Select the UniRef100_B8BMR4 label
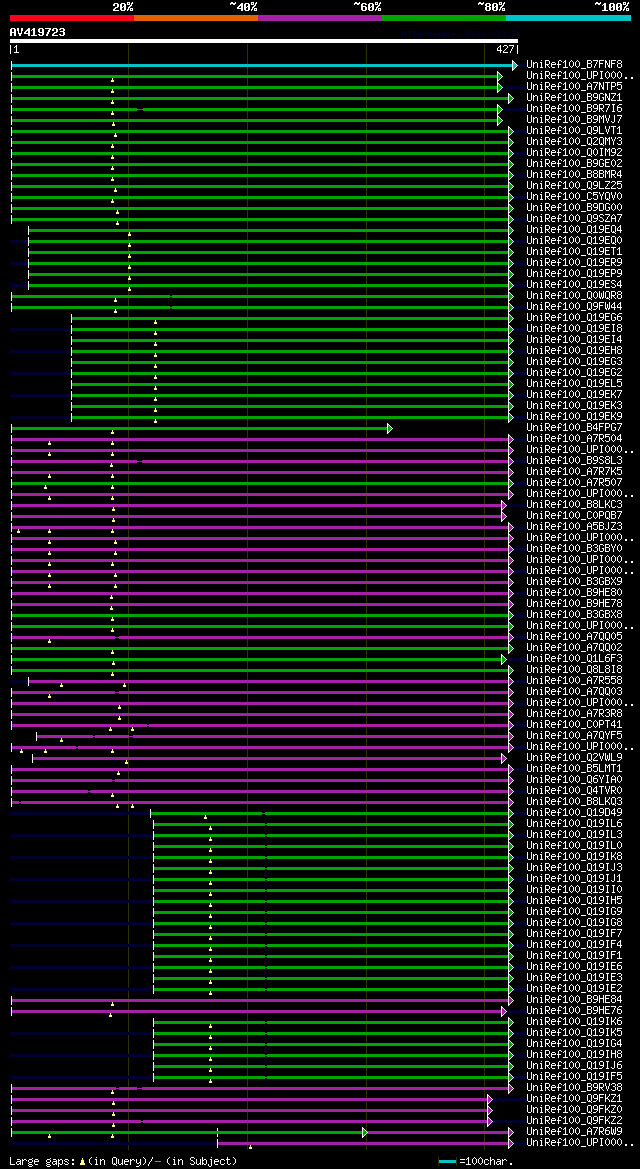 click(574, 174)
